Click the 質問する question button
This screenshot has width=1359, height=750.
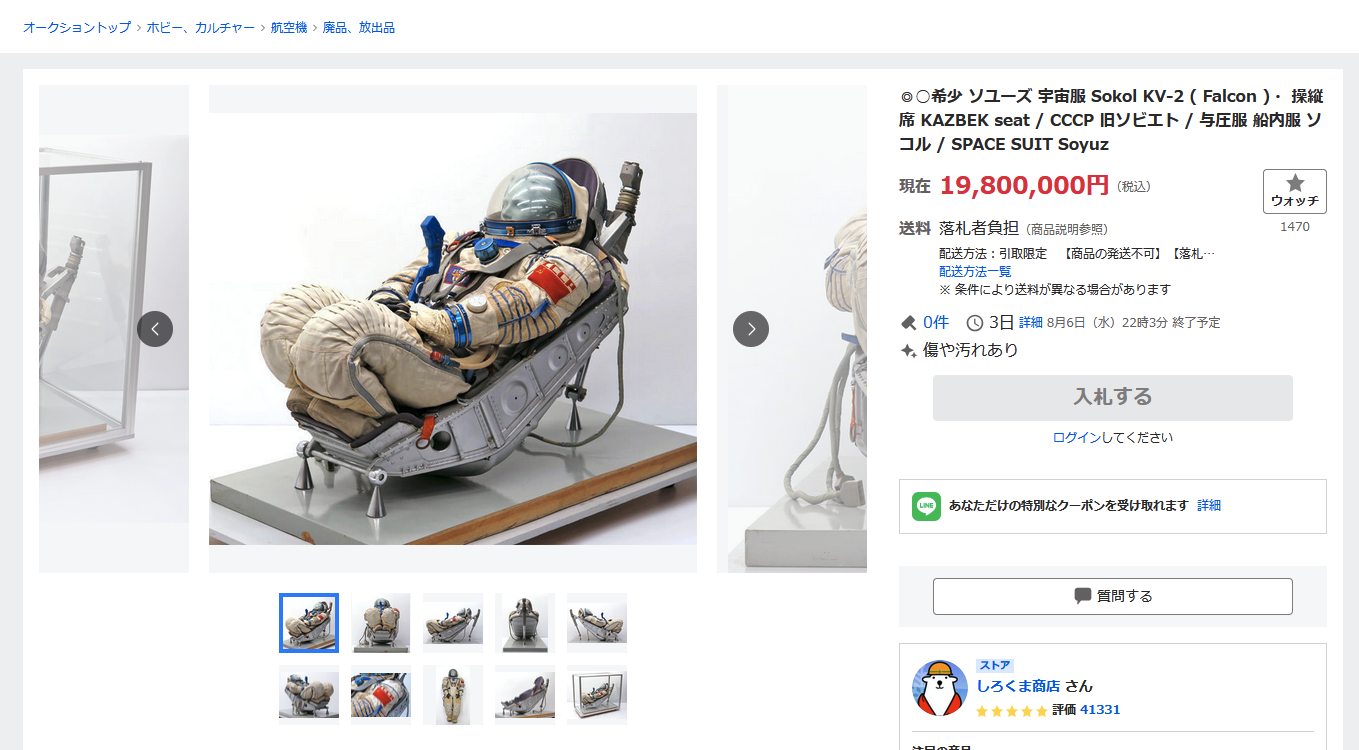click(1113, 596)
